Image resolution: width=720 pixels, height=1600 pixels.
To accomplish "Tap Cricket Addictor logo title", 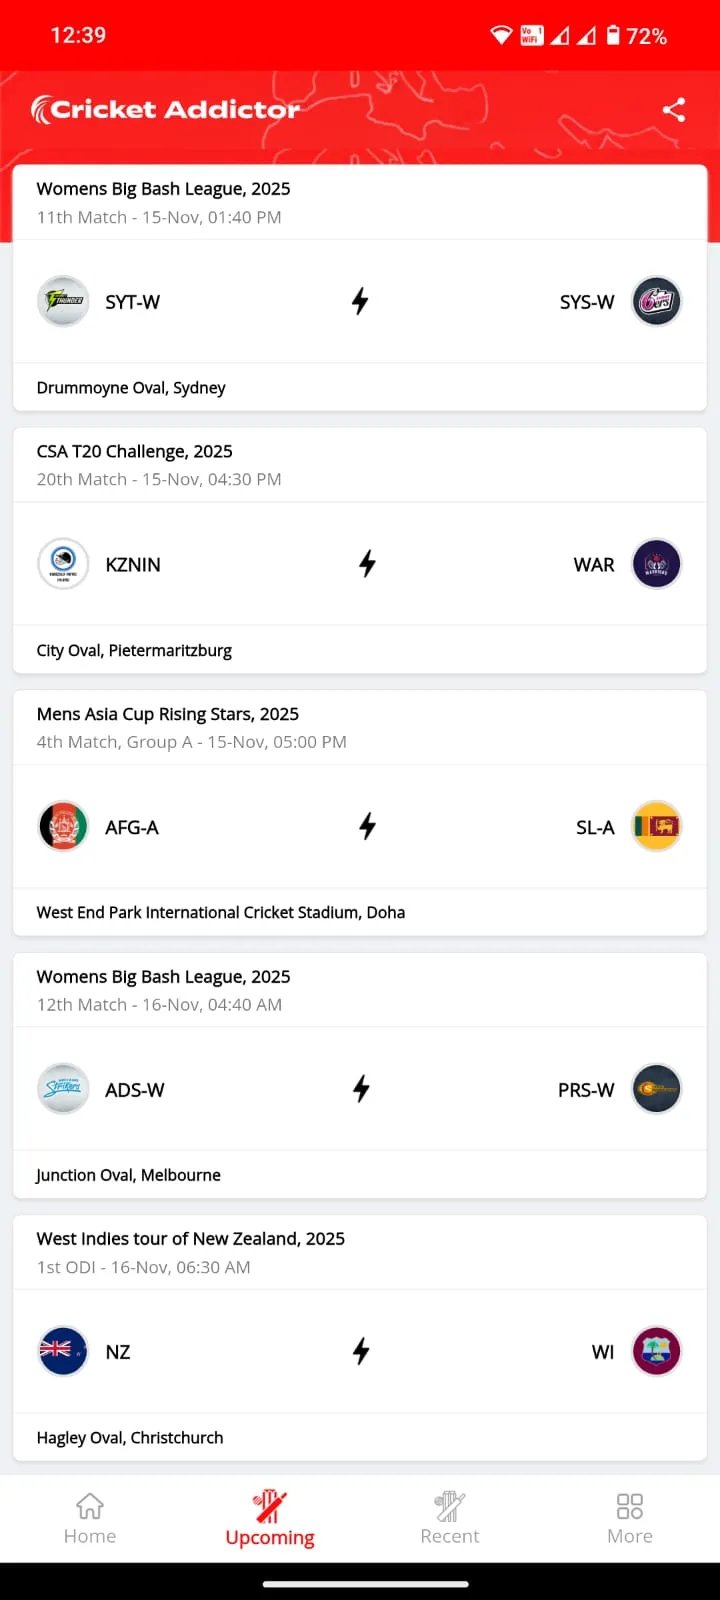I will (x=166, y=109).
